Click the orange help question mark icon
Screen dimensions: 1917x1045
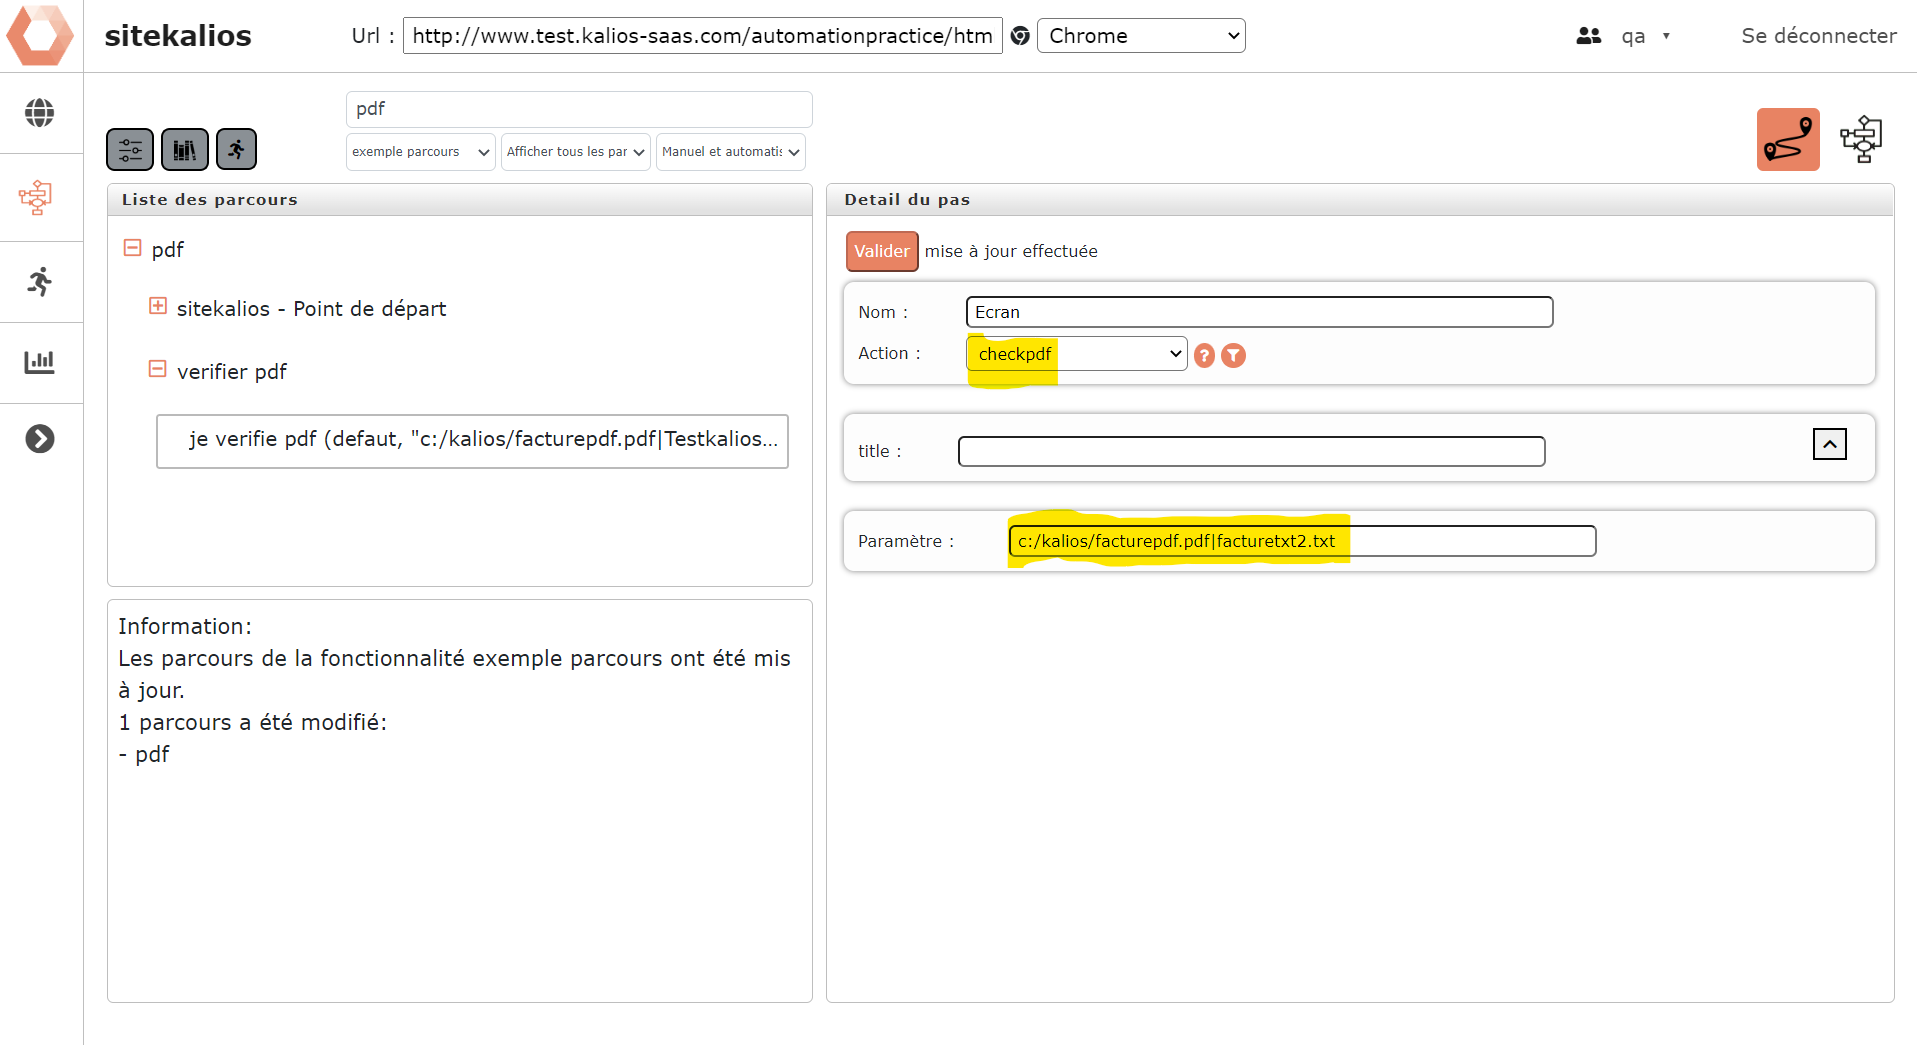pos(1205,356)
